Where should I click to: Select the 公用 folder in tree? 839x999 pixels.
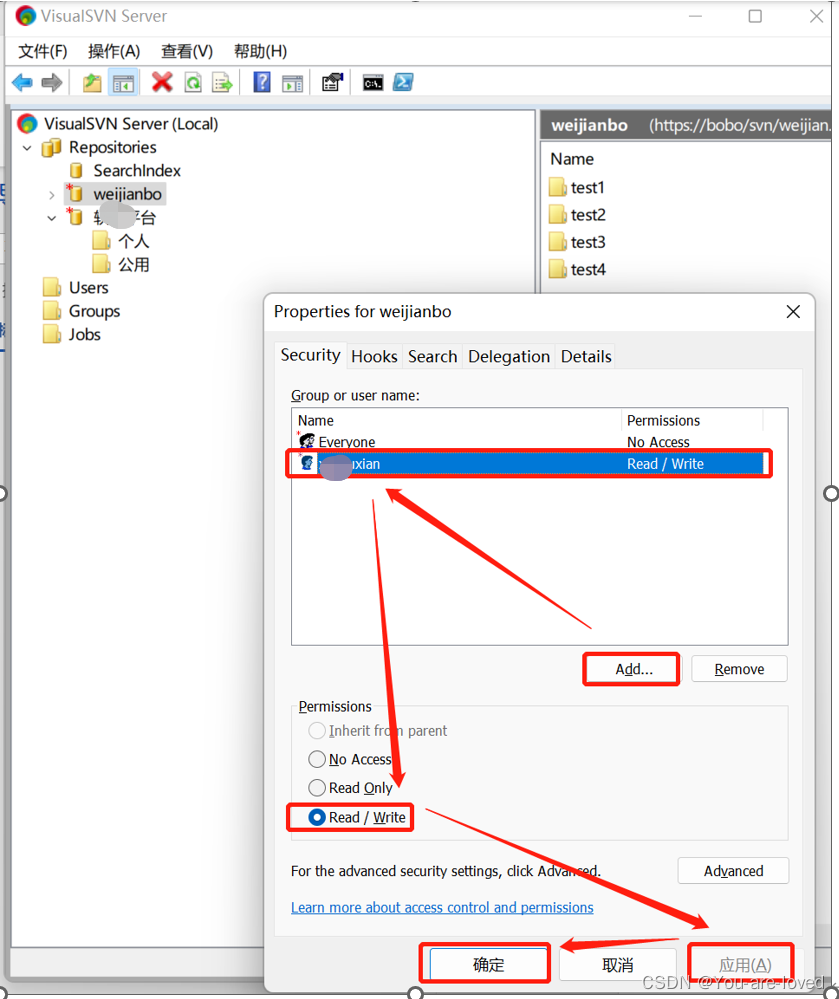(x=134, y=264)
